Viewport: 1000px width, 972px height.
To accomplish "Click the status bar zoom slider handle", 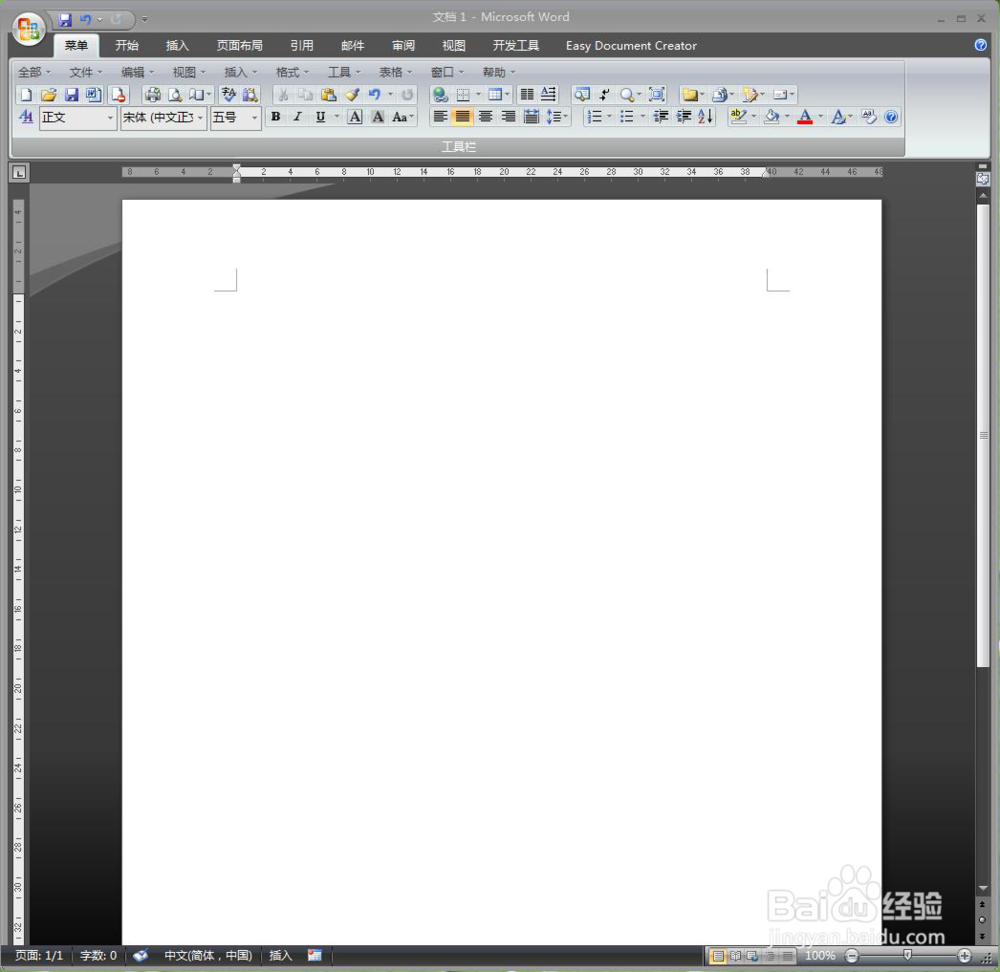I will (x=907, y=955).
